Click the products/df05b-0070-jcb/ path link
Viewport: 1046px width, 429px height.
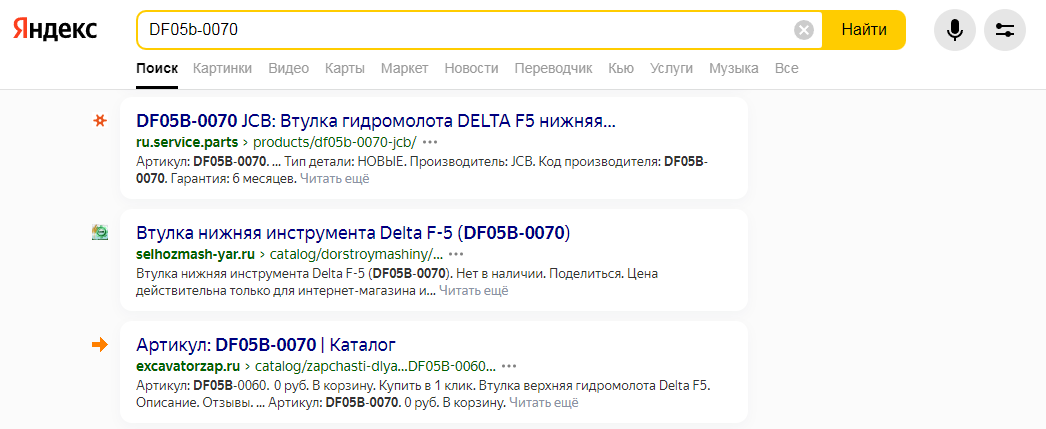tap(335, 142)
